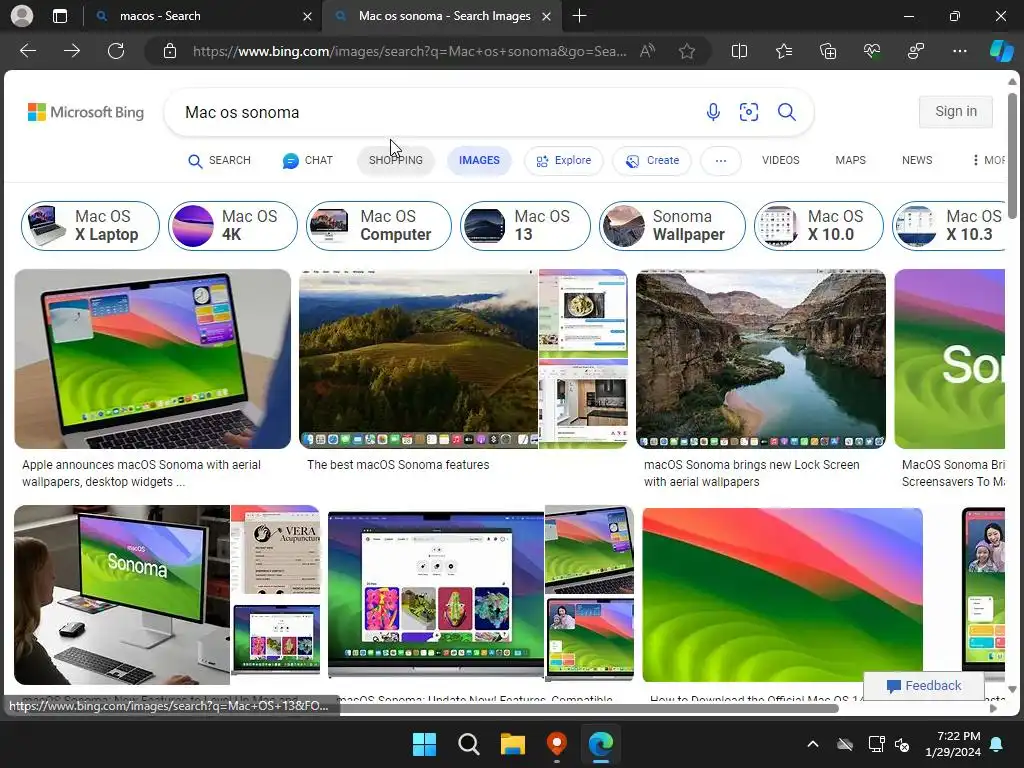Screen dimensions: 1024x768
Task: Click the Explore button
Action: 564,161
